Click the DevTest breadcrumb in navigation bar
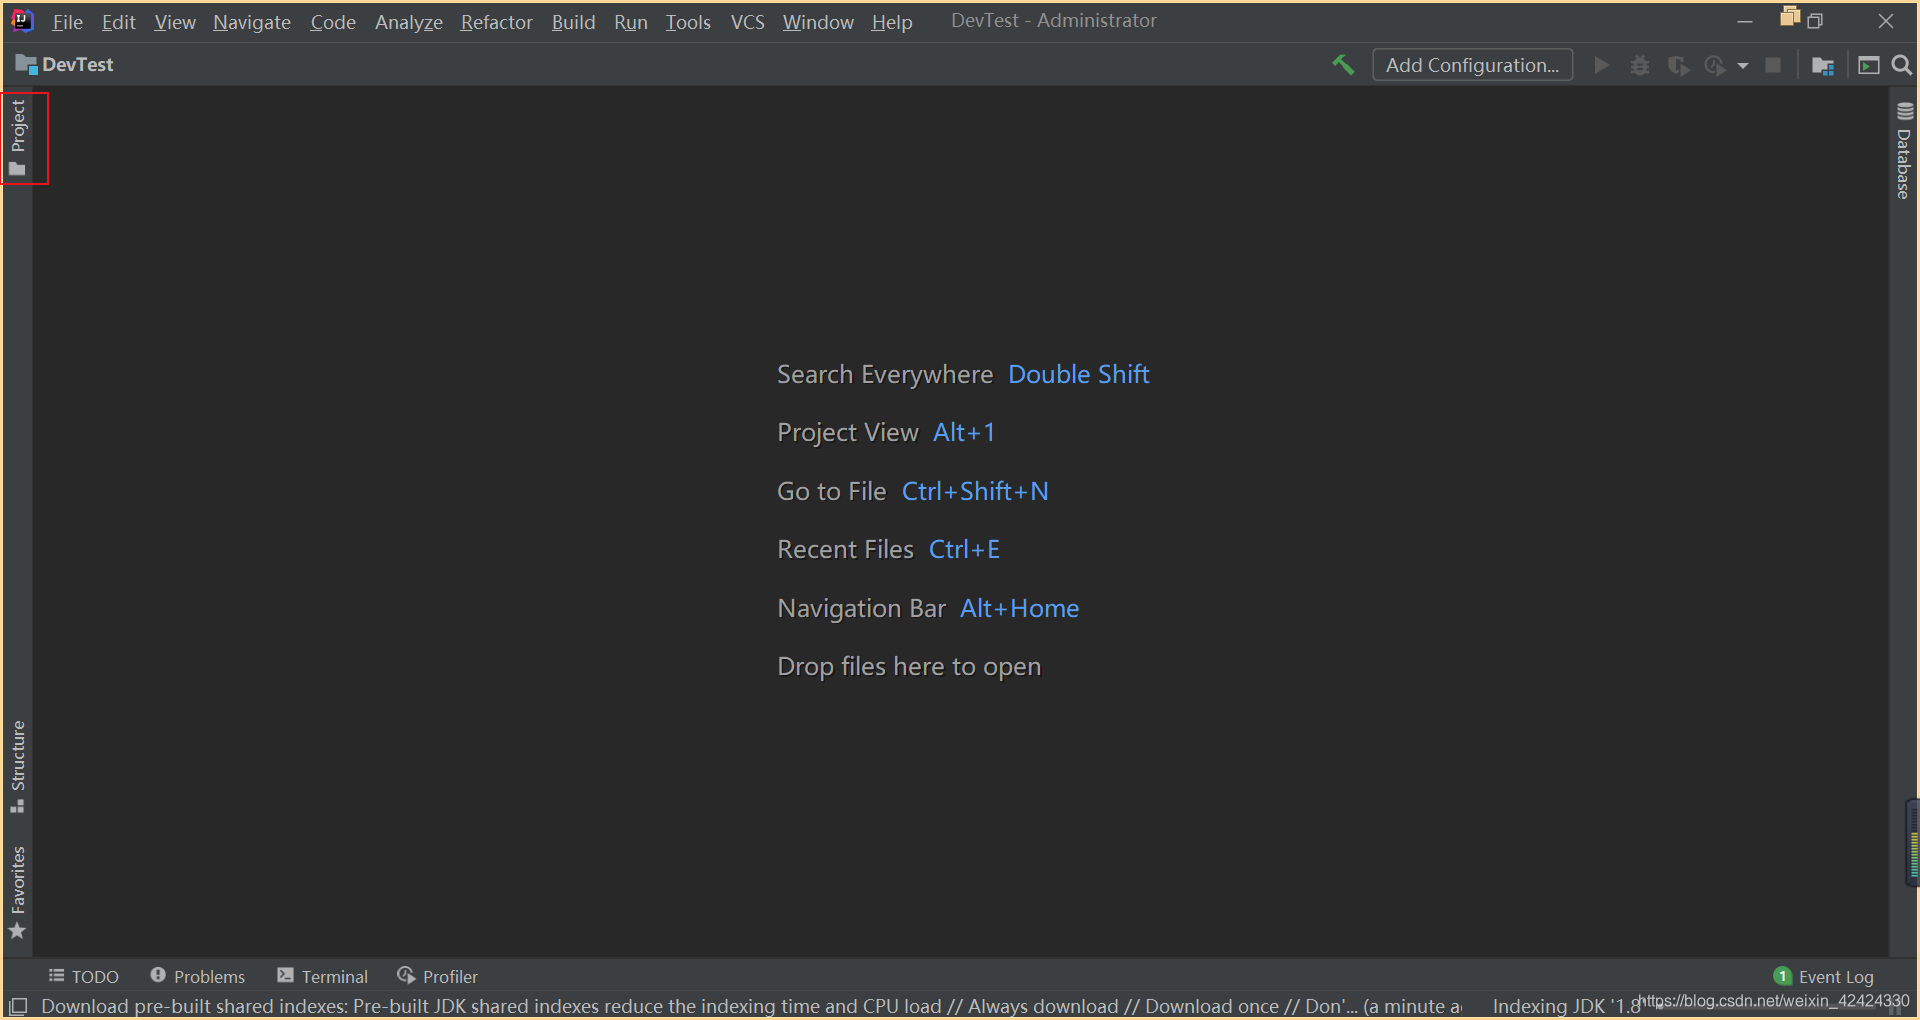The image size is (1920, 1020). [x=65, y=65]
